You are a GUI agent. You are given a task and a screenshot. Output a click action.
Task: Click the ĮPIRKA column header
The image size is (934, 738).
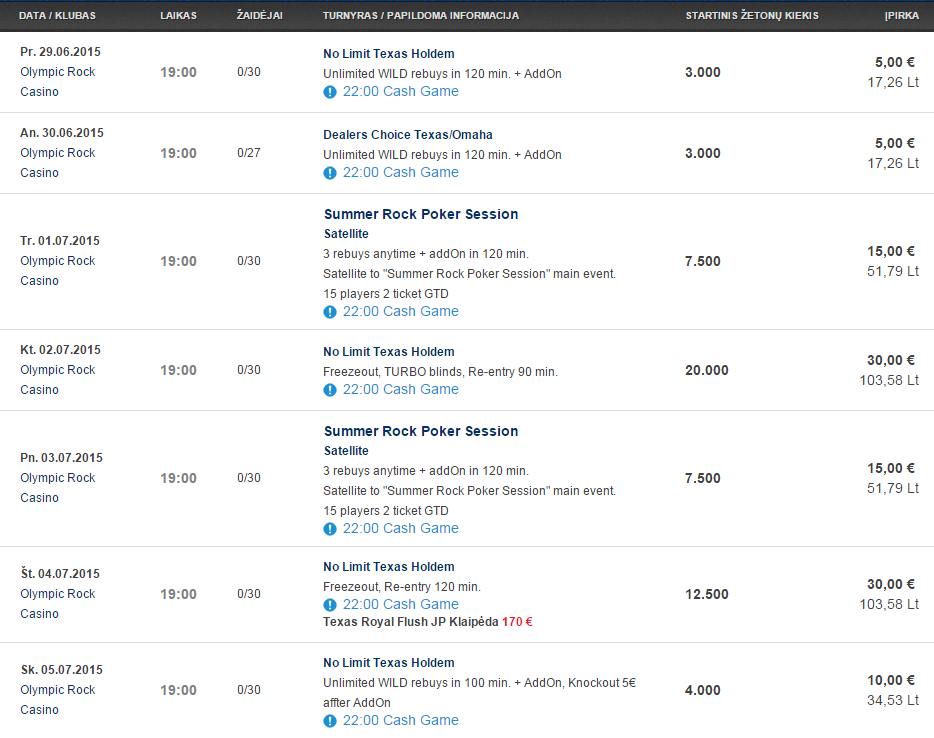(x=902, y=15)
